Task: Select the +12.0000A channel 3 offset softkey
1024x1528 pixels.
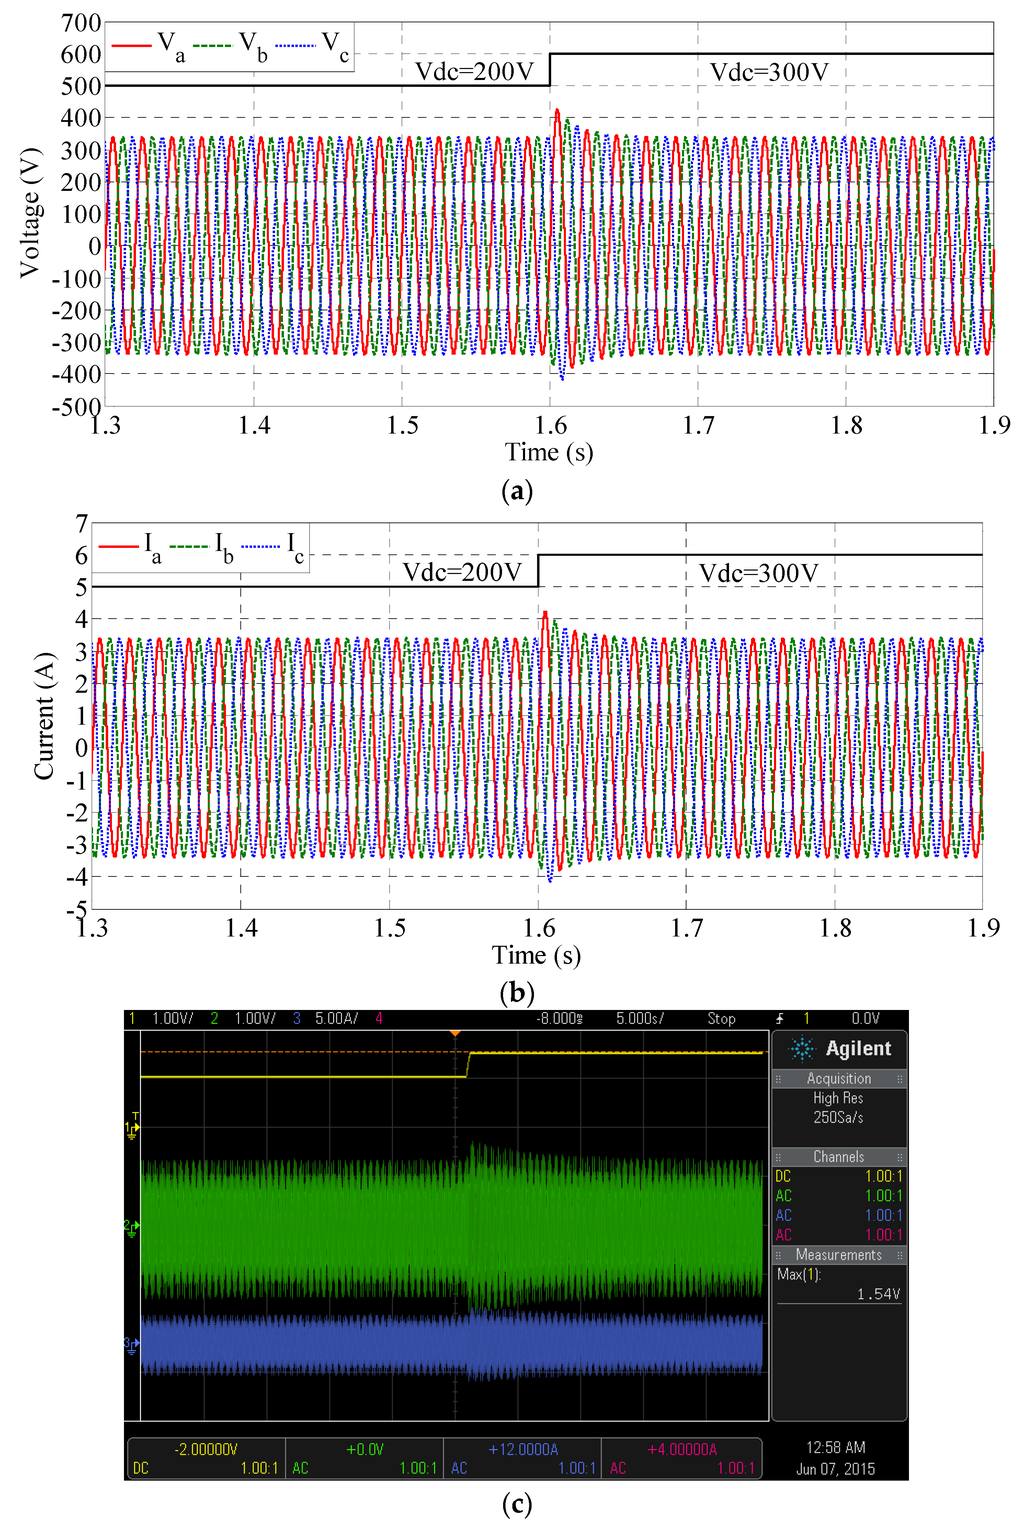Action: pyautogui.click(x=523, y=1458)
